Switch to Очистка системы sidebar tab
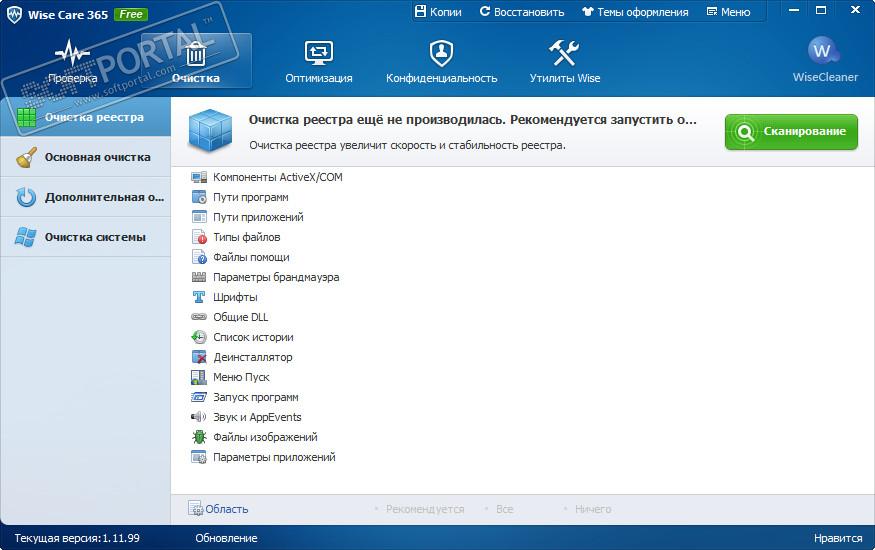This screenshot has width=875, height=550. (x=85, y=237)
